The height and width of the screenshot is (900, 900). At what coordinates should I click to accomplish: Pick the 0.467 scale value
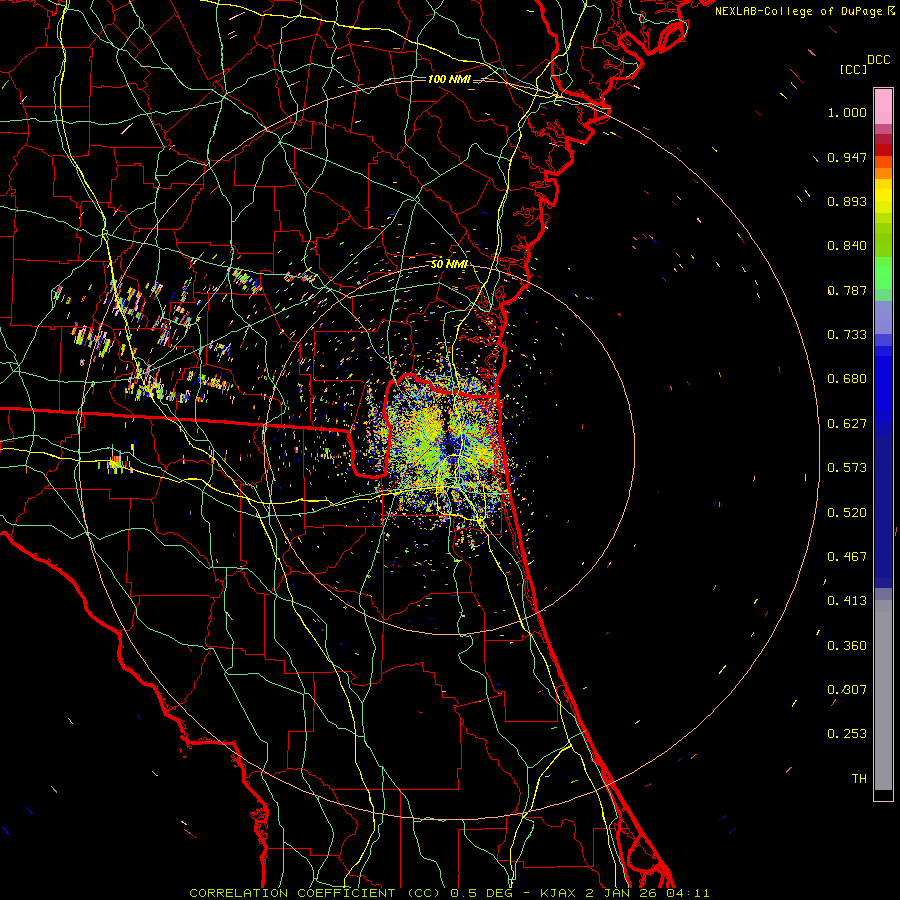click(x=847, y=557)
